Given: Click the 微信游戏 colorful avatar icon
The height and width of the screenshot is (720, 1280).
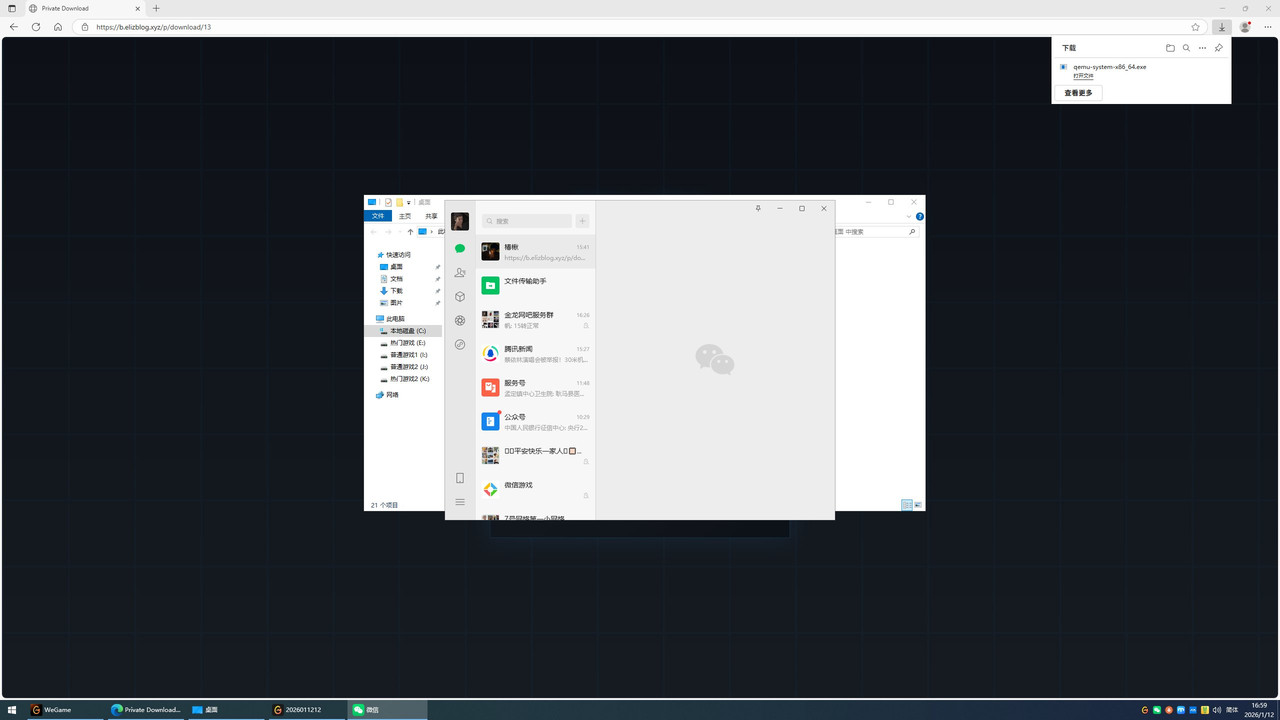Looking at the screenshot, I should click(490, 489).
